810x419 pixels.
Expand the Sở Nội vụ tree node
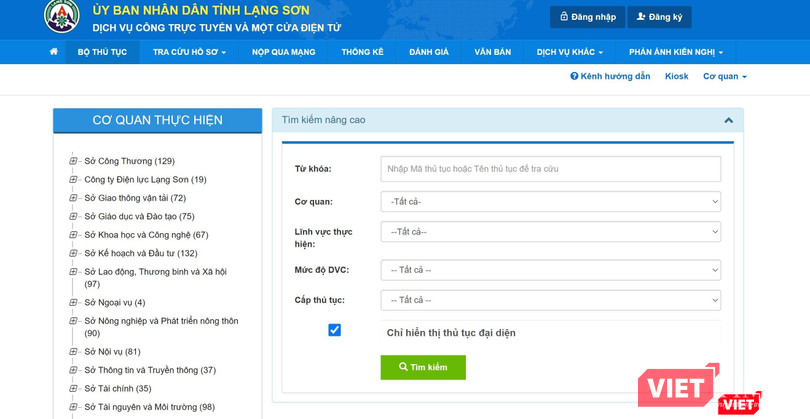[x=73, y=352]
